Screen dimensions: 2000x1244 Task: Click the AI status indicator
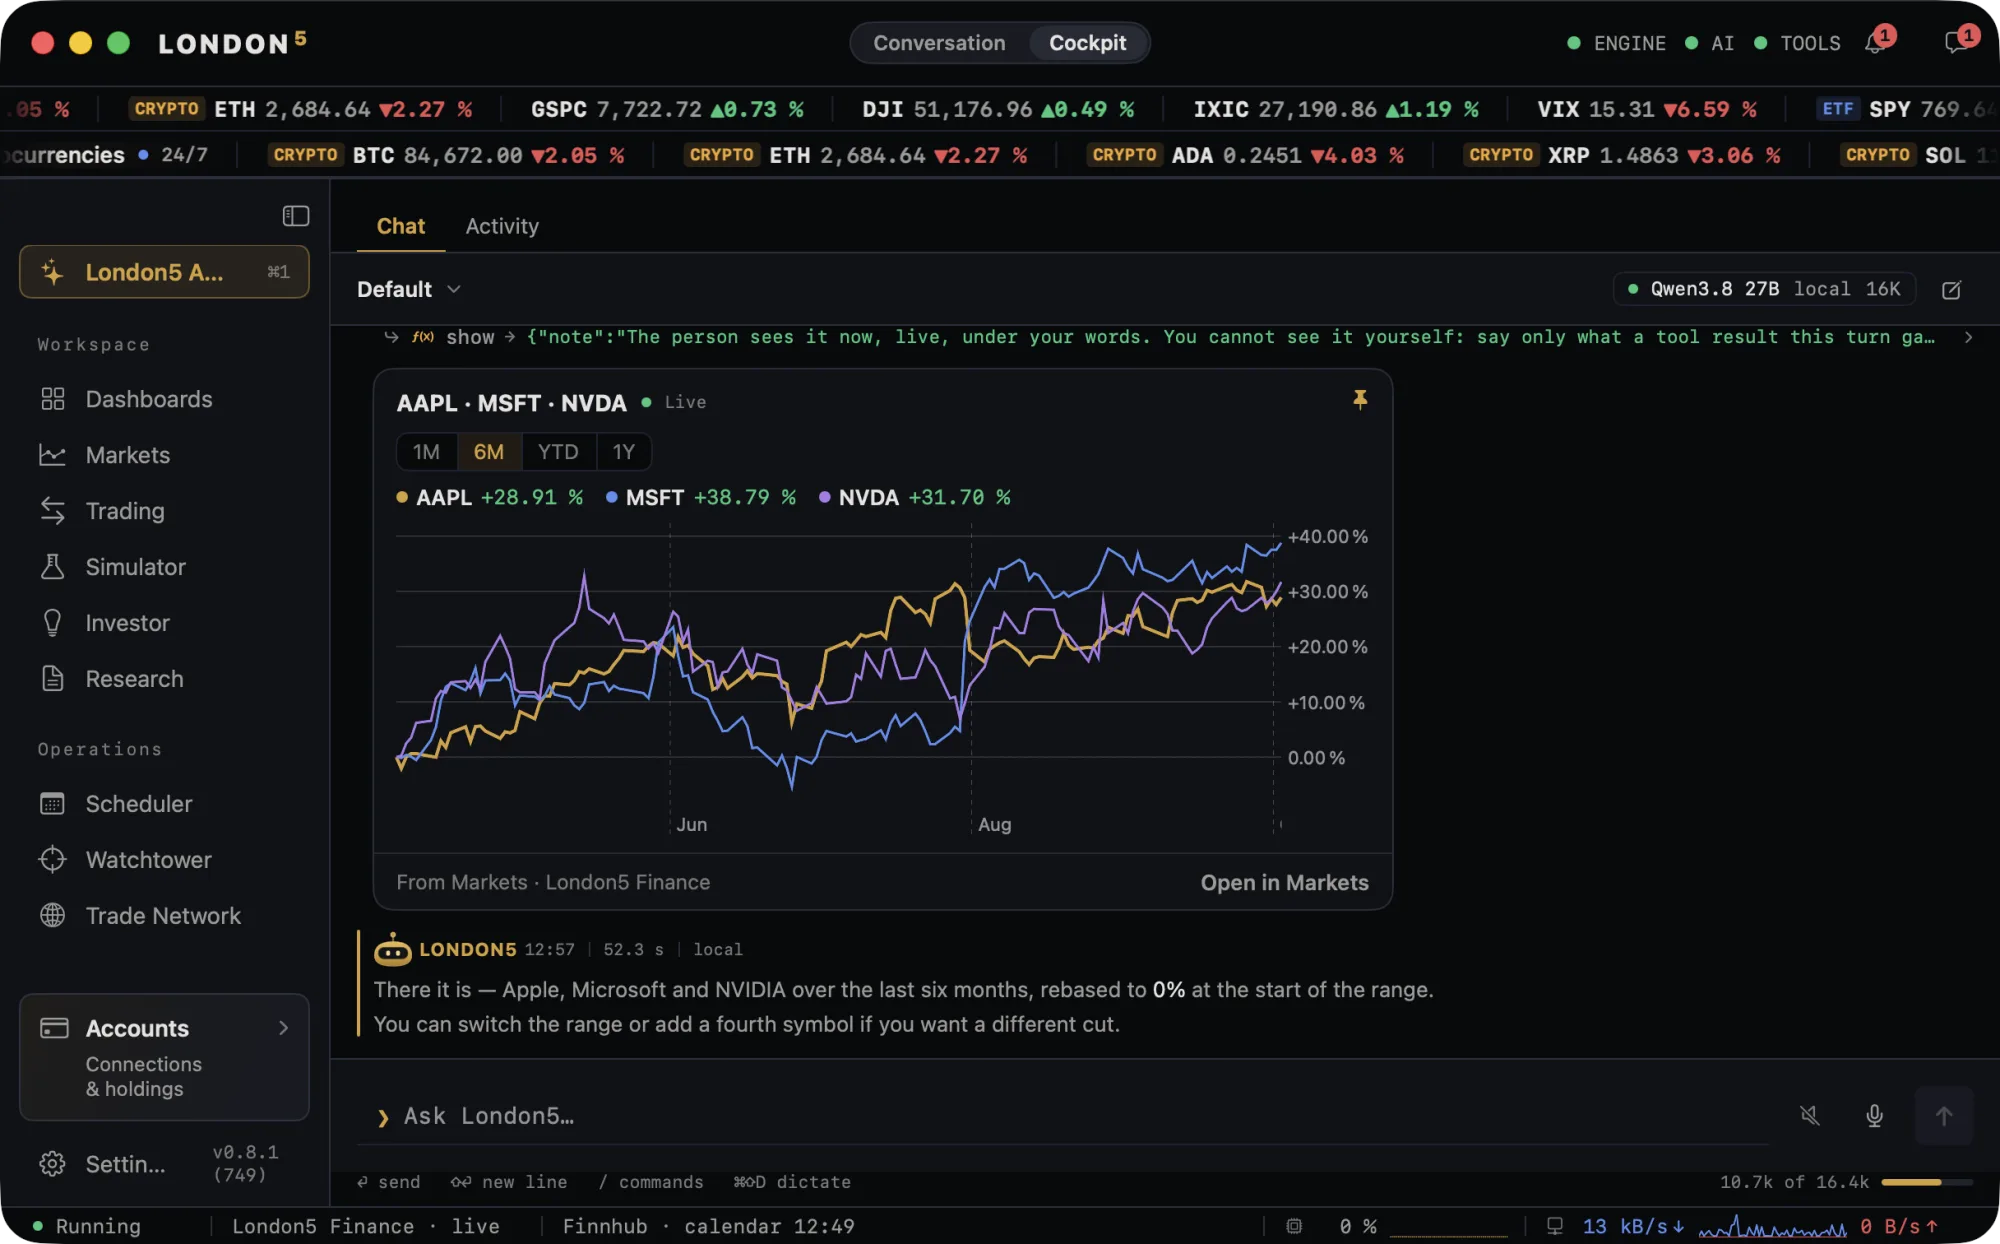[1710, 43]
